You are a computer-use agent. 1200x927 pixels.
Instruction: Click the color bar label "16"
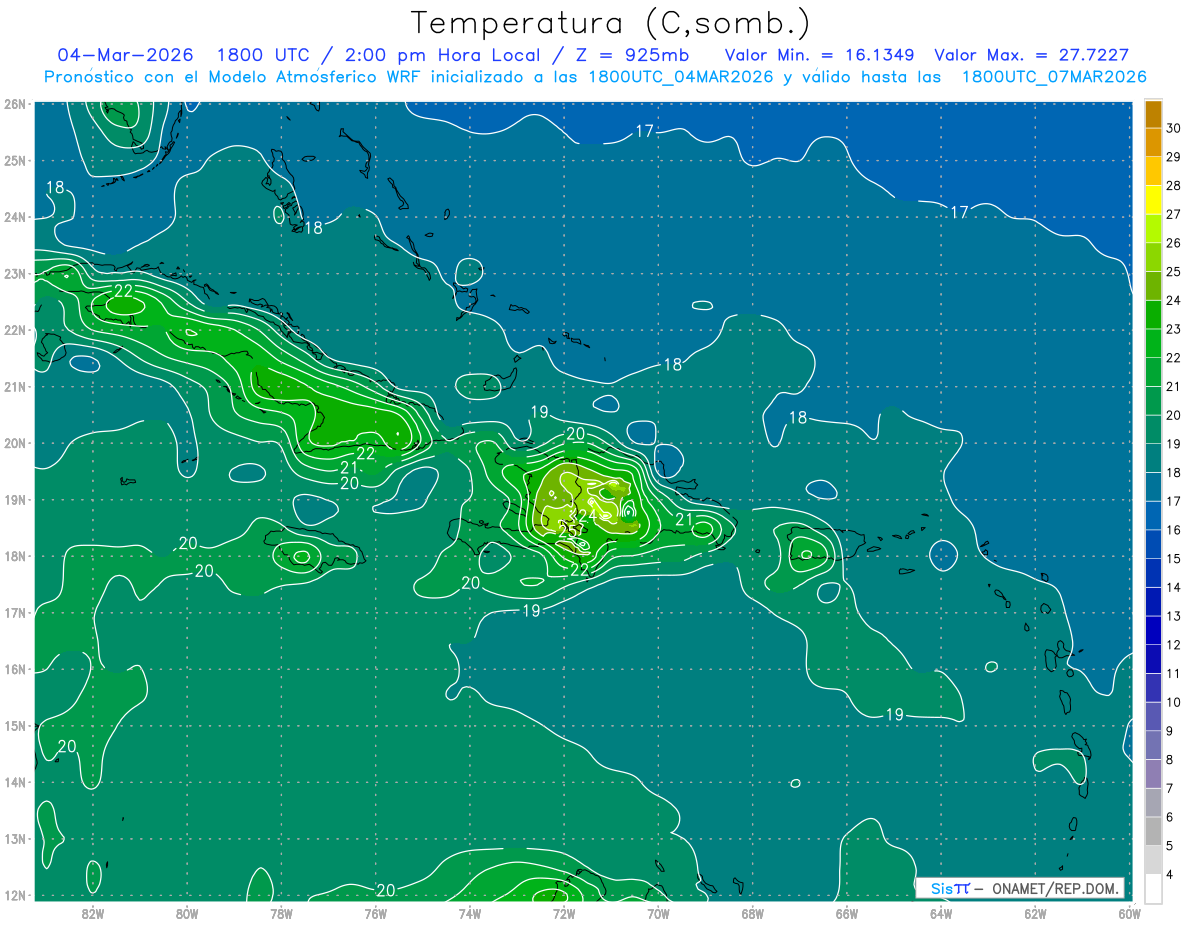click(1174, 529)
